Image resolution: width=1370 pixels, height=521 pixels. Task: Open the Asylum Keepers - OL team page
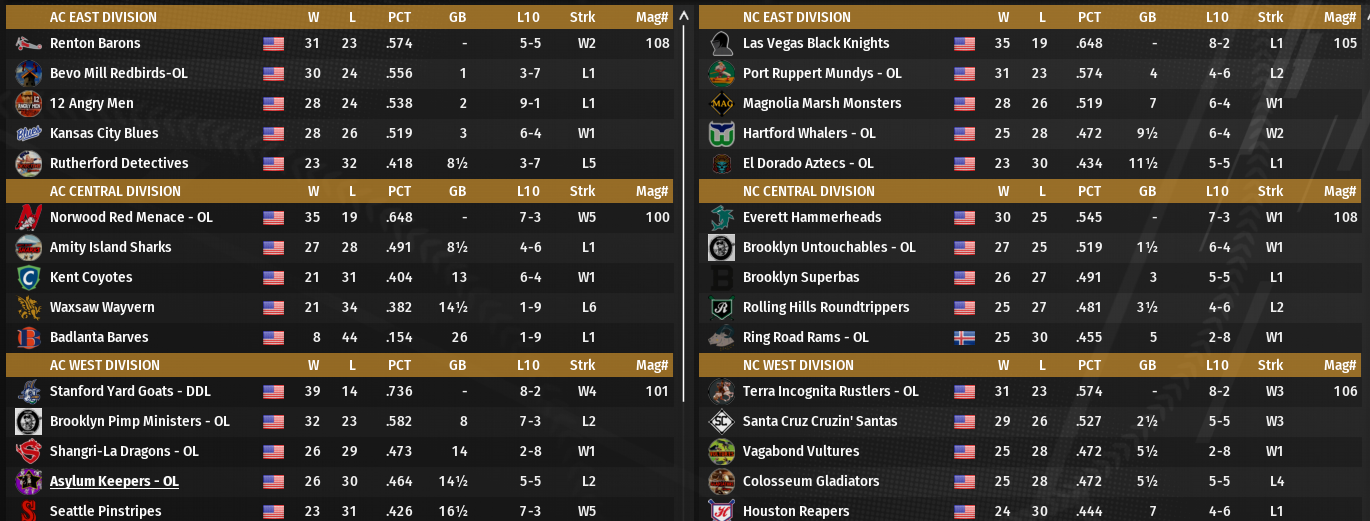tap(114, 482)
